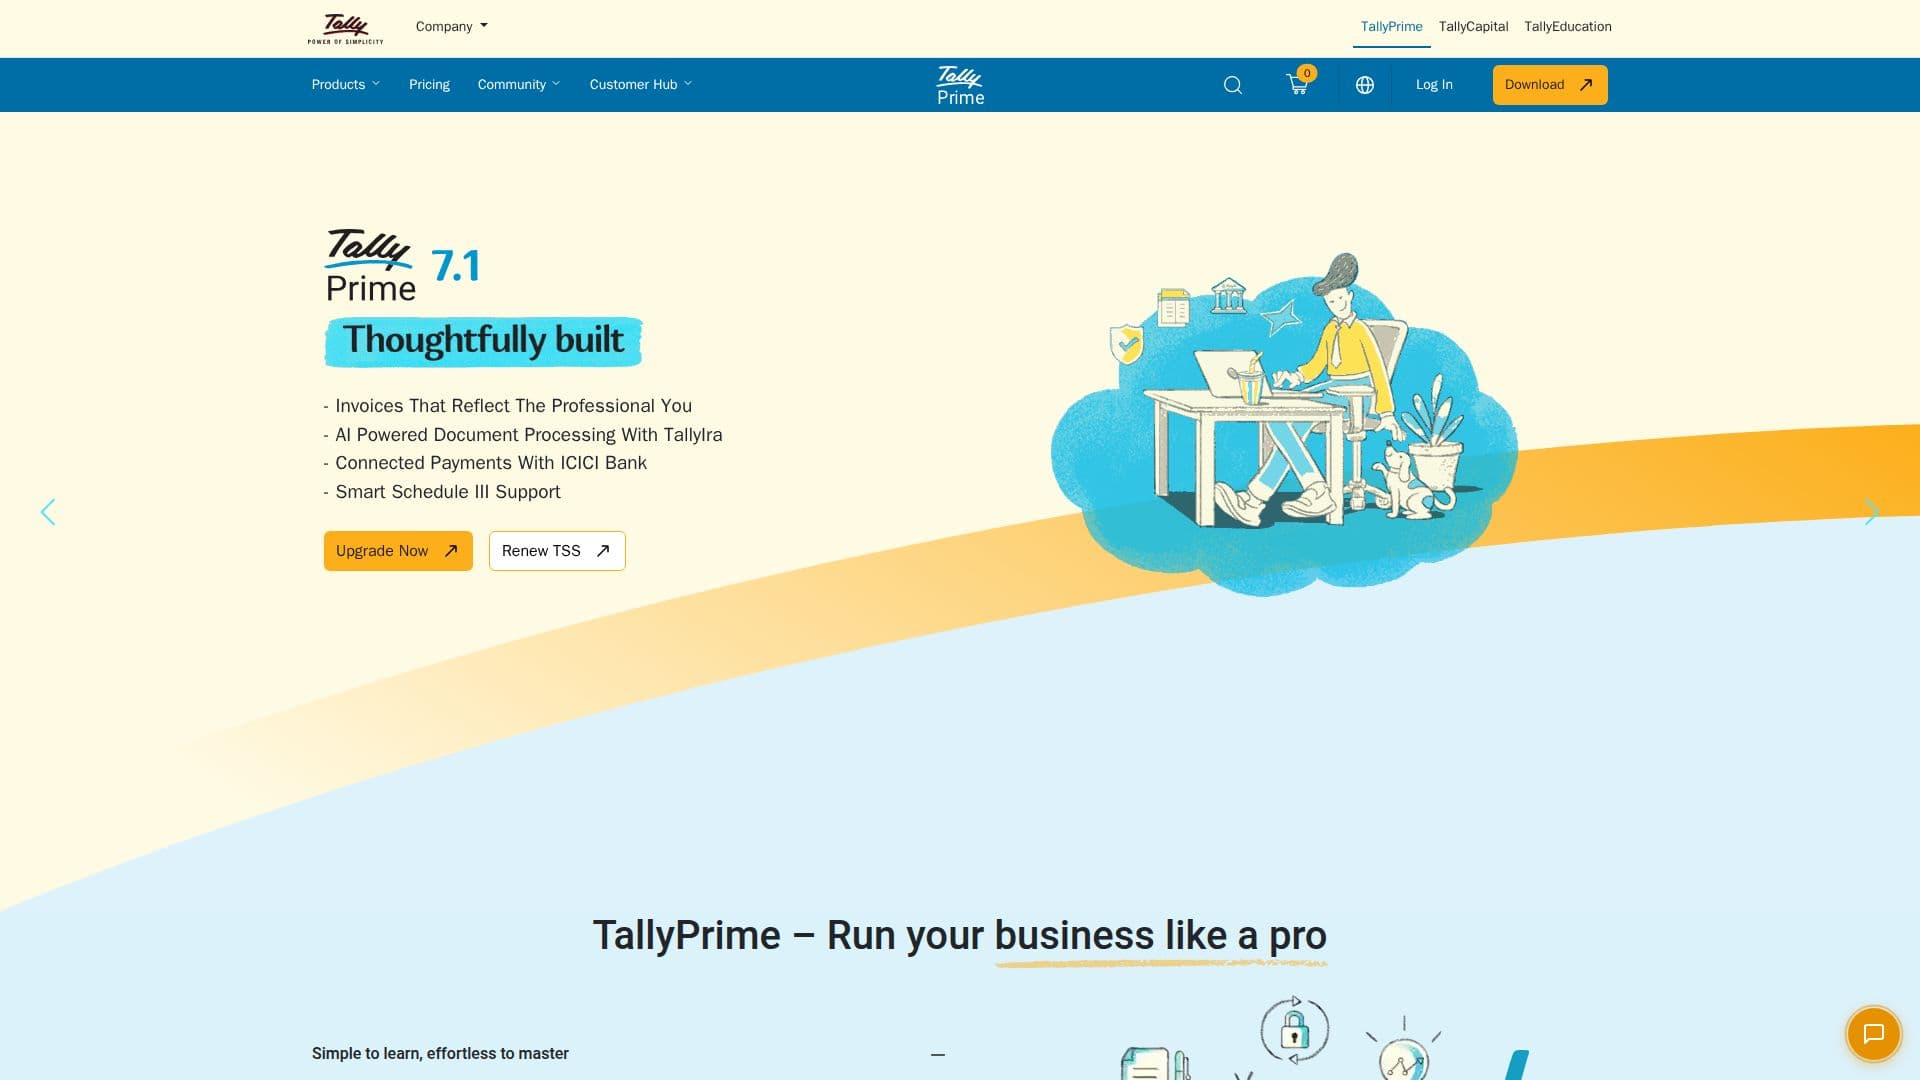Open the Products dropdown menu
1920x1080 pixels.
(345, 85)
